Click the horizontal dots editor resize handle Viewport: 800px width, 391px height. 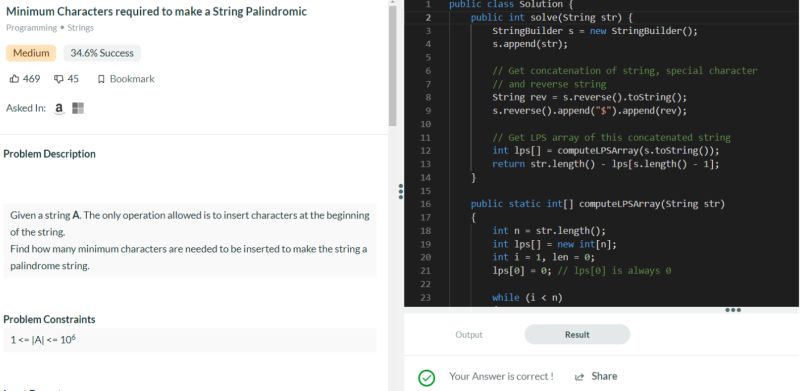(733, 310)
